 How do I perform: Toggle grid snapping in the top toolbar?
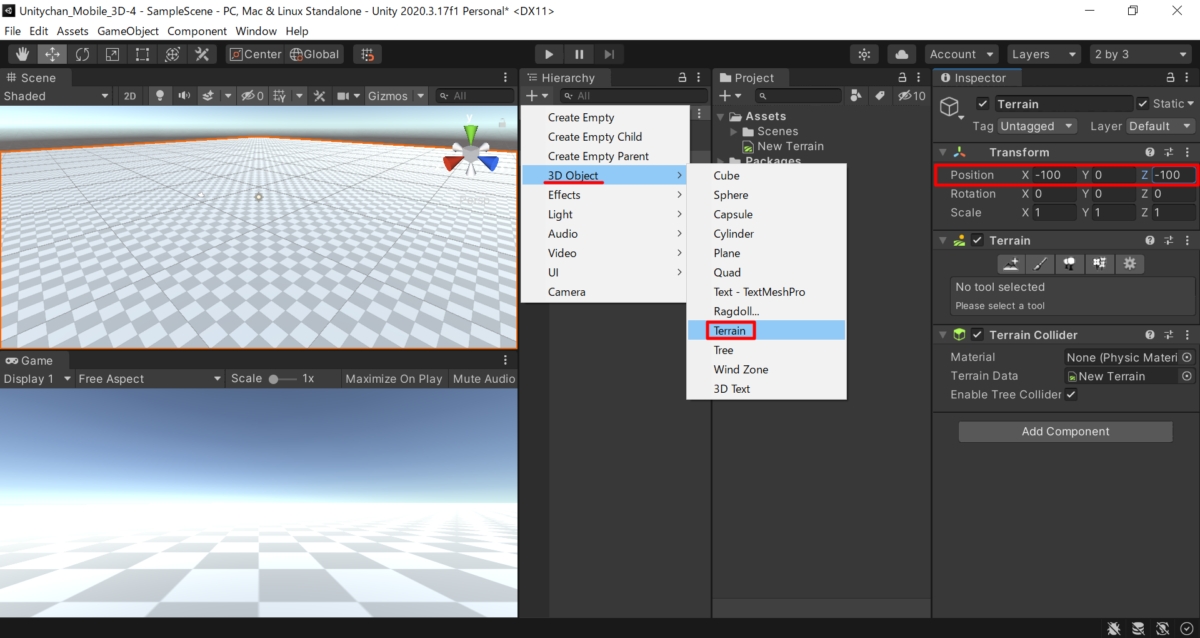pos(368,54)
